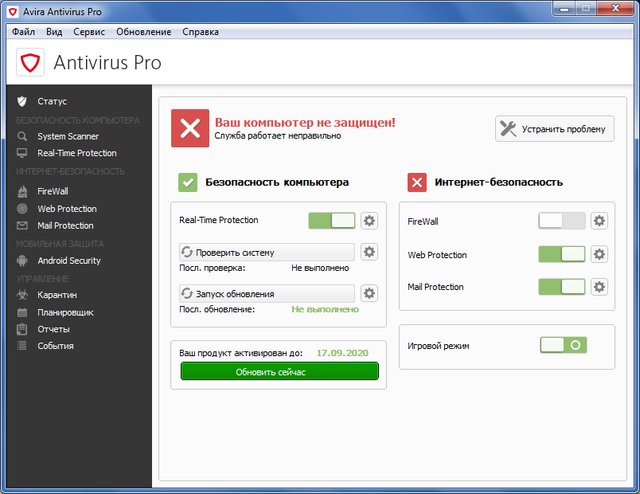Open the Сервис menu
The width and height of the screenshot is (640, 494).
coord(89,32)
